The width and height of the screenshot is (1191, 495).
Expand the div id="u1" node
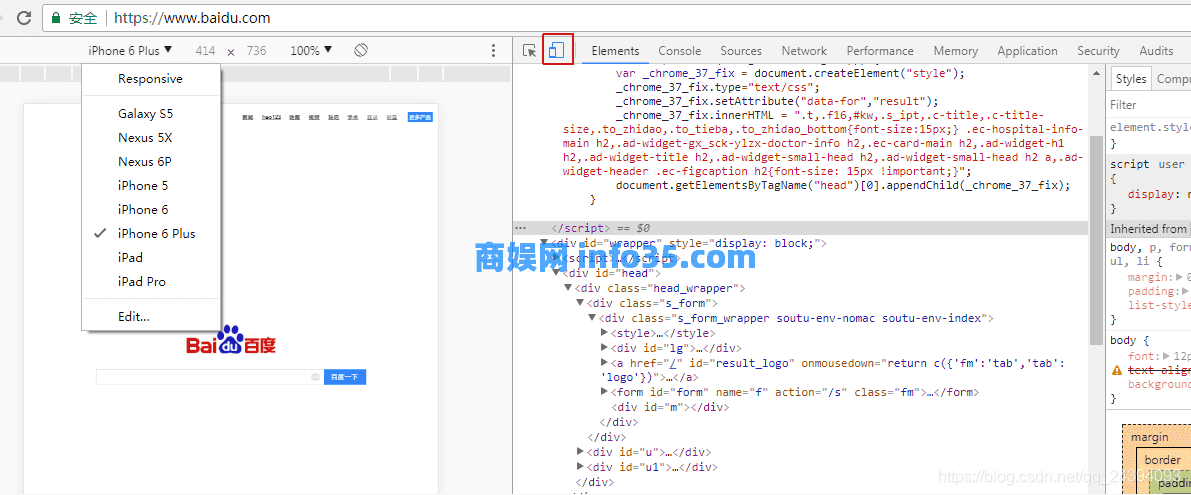(580, 467)
